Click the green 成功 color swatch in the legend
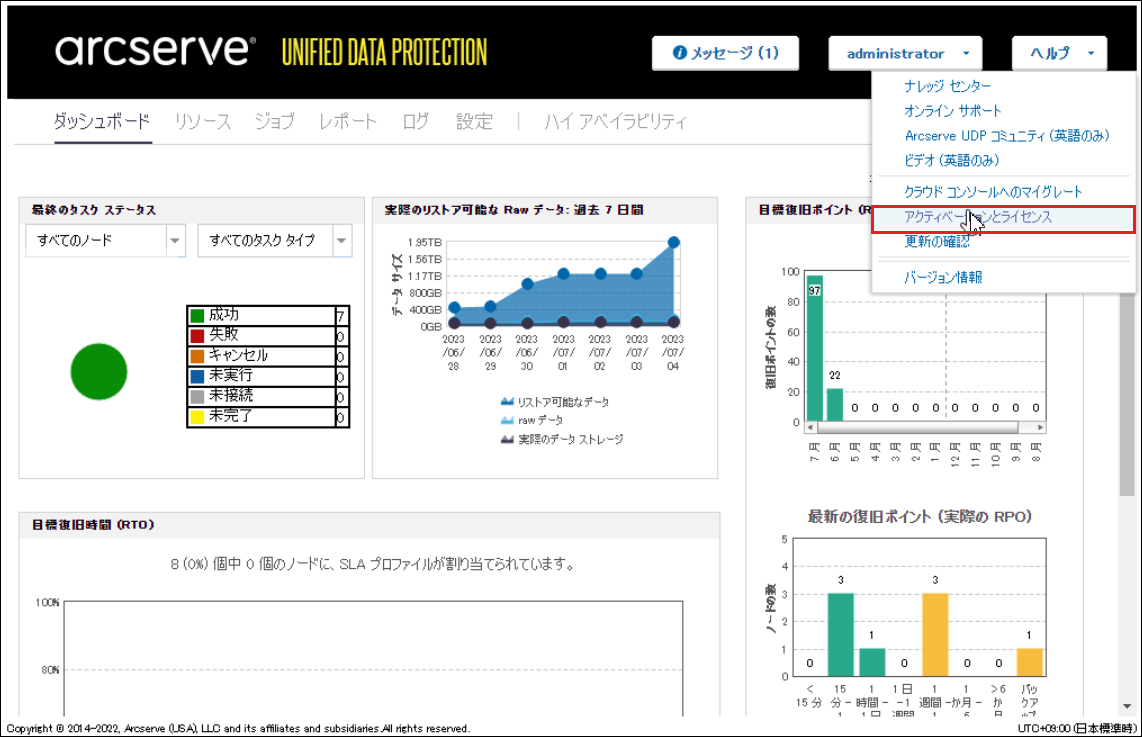Image resolution: width=1142 pixels, height=737 pixels. tap(197, 316)
